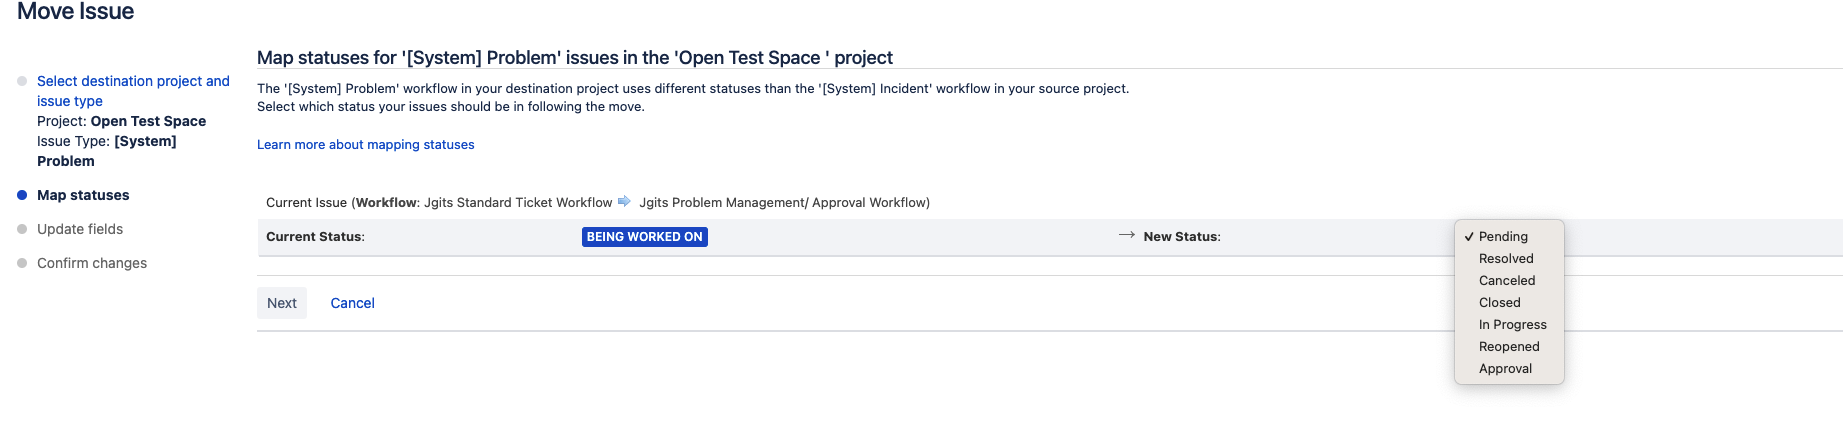Click the Next button

pos(282,303)
